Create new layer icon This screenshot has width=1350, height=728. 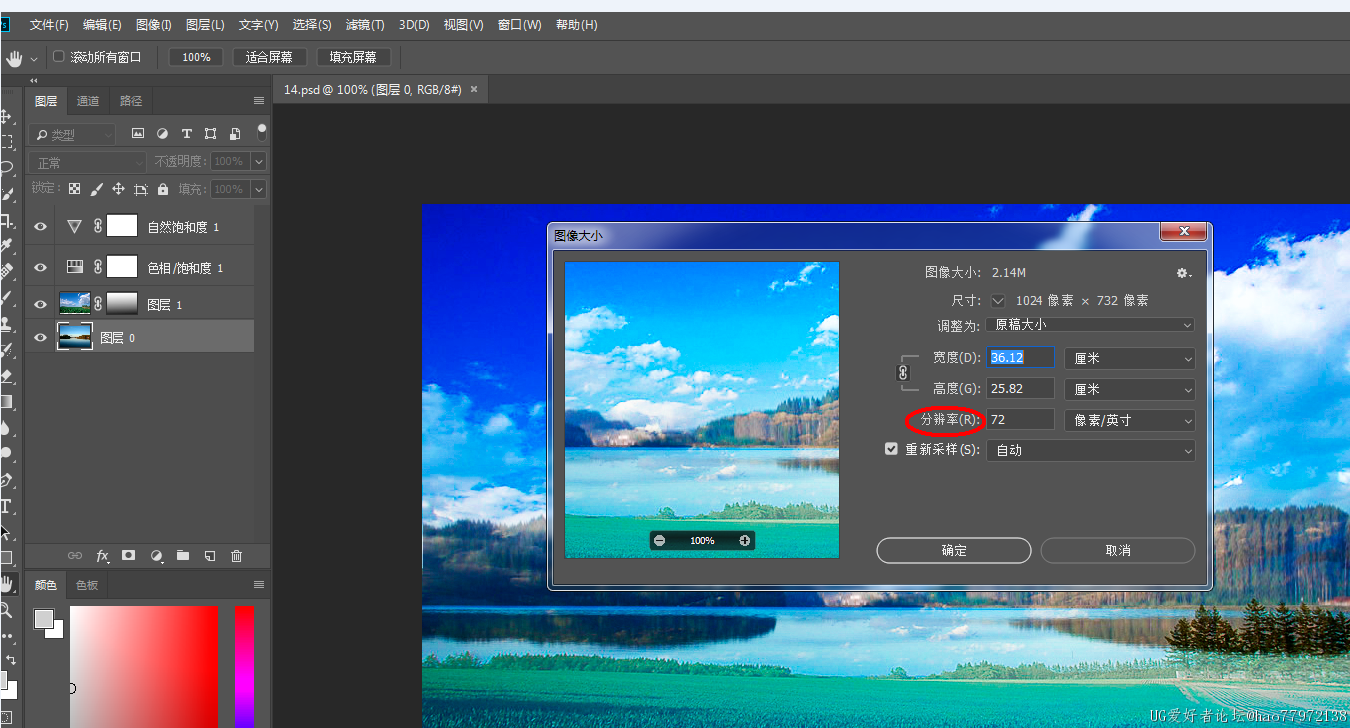[x=210, y=555]
